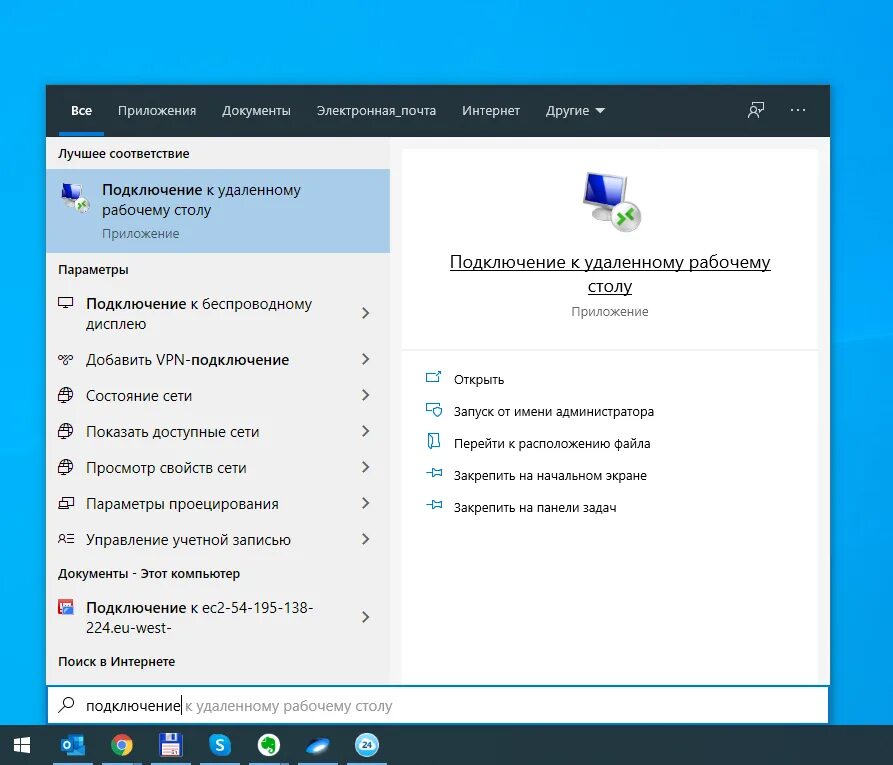Viewport: 893px width, 765px height.
Task: Click the admin shield icon
Action: (434, 410)
